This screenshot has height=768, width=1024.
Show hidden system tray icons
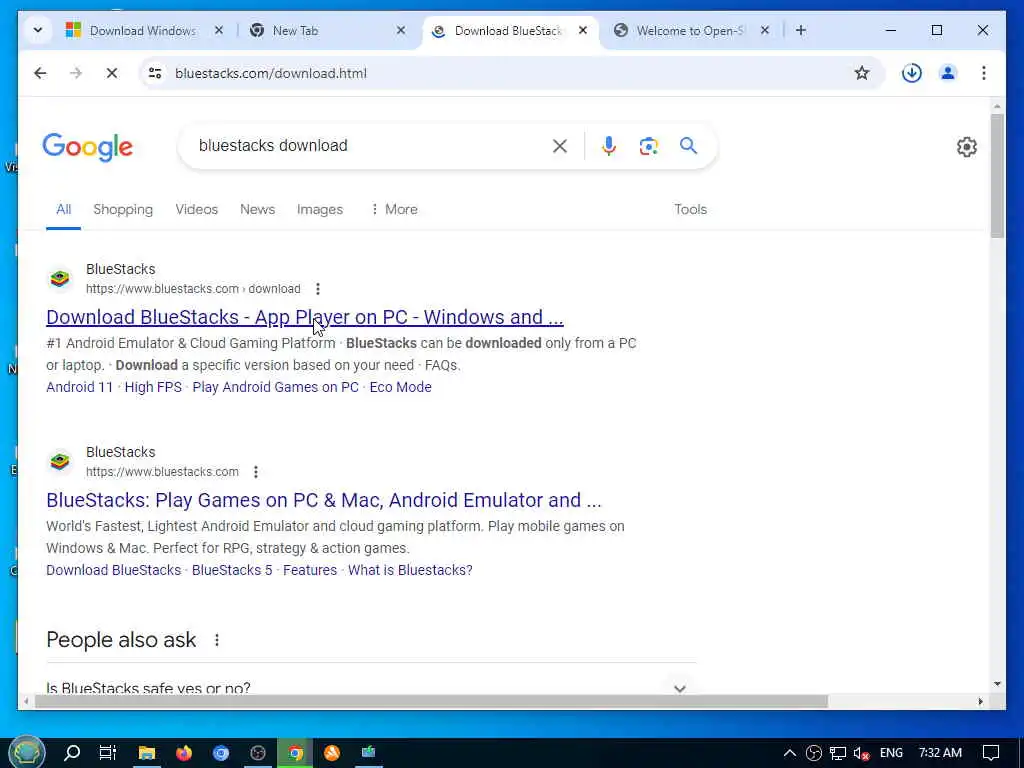pos(790,753)
